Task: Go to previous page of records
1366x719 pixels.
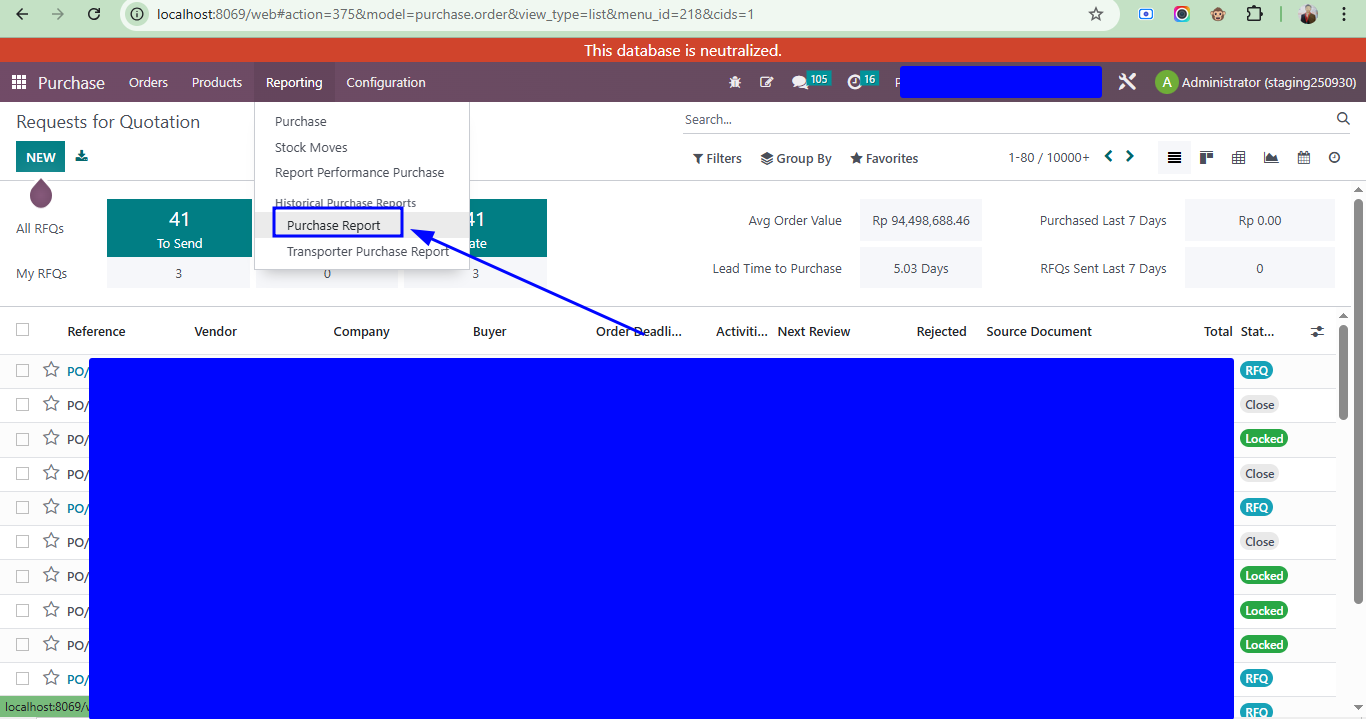Action: tap(1108, 156)
